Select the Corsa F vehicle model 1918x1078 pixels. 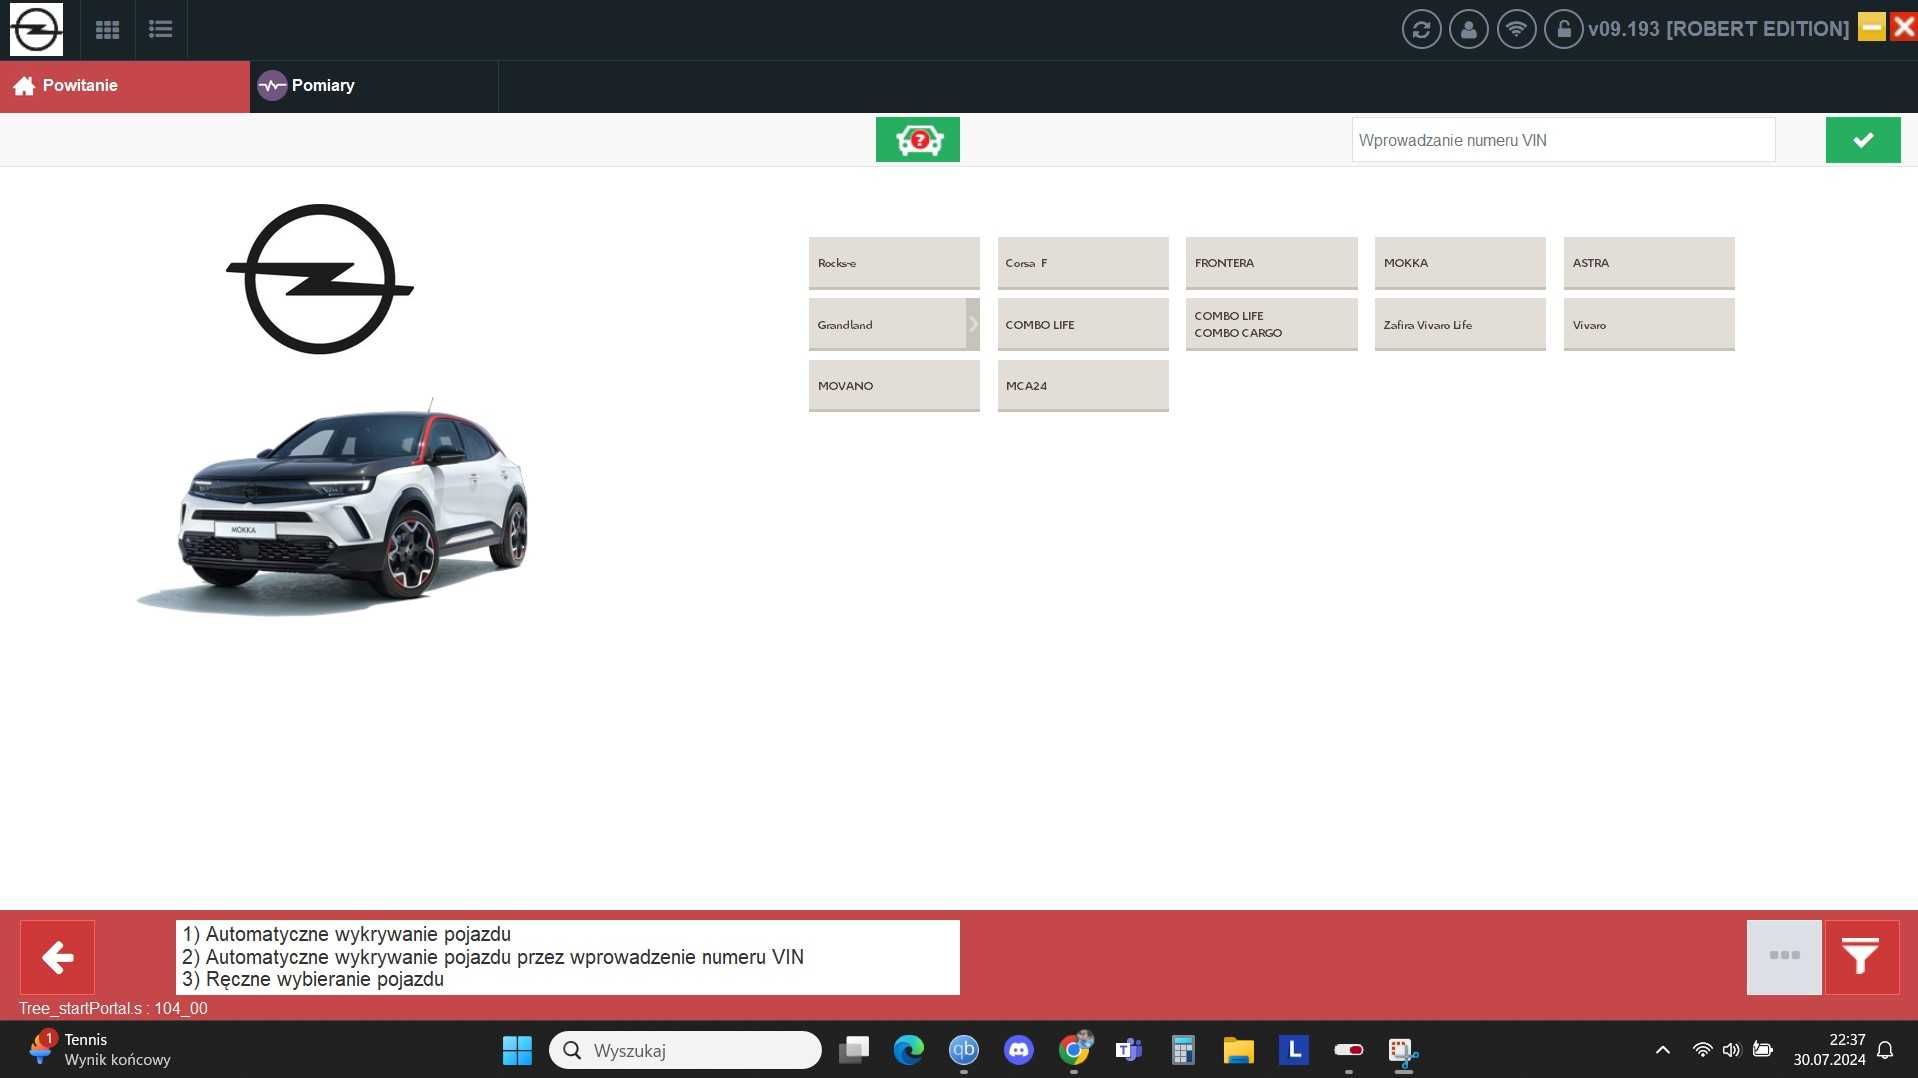pyautogui.click(x=1083, y=263)
